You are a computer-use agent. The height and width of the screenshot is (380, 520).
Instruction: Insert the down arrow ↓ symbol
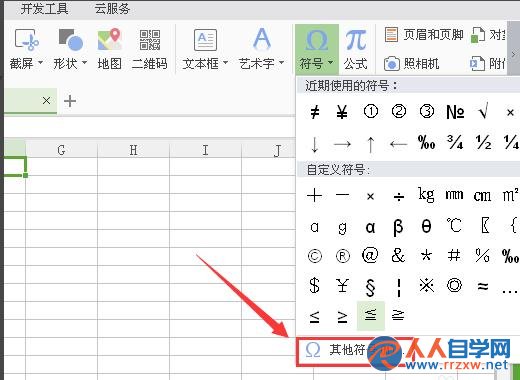pos(315,144)
